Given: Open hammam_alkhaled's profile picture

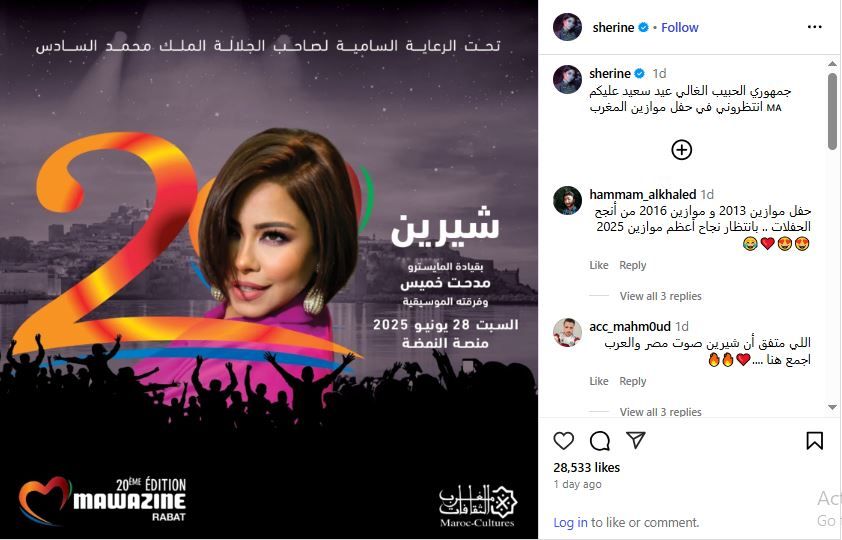Looking at the screenshot, I should tap(567, 201).
